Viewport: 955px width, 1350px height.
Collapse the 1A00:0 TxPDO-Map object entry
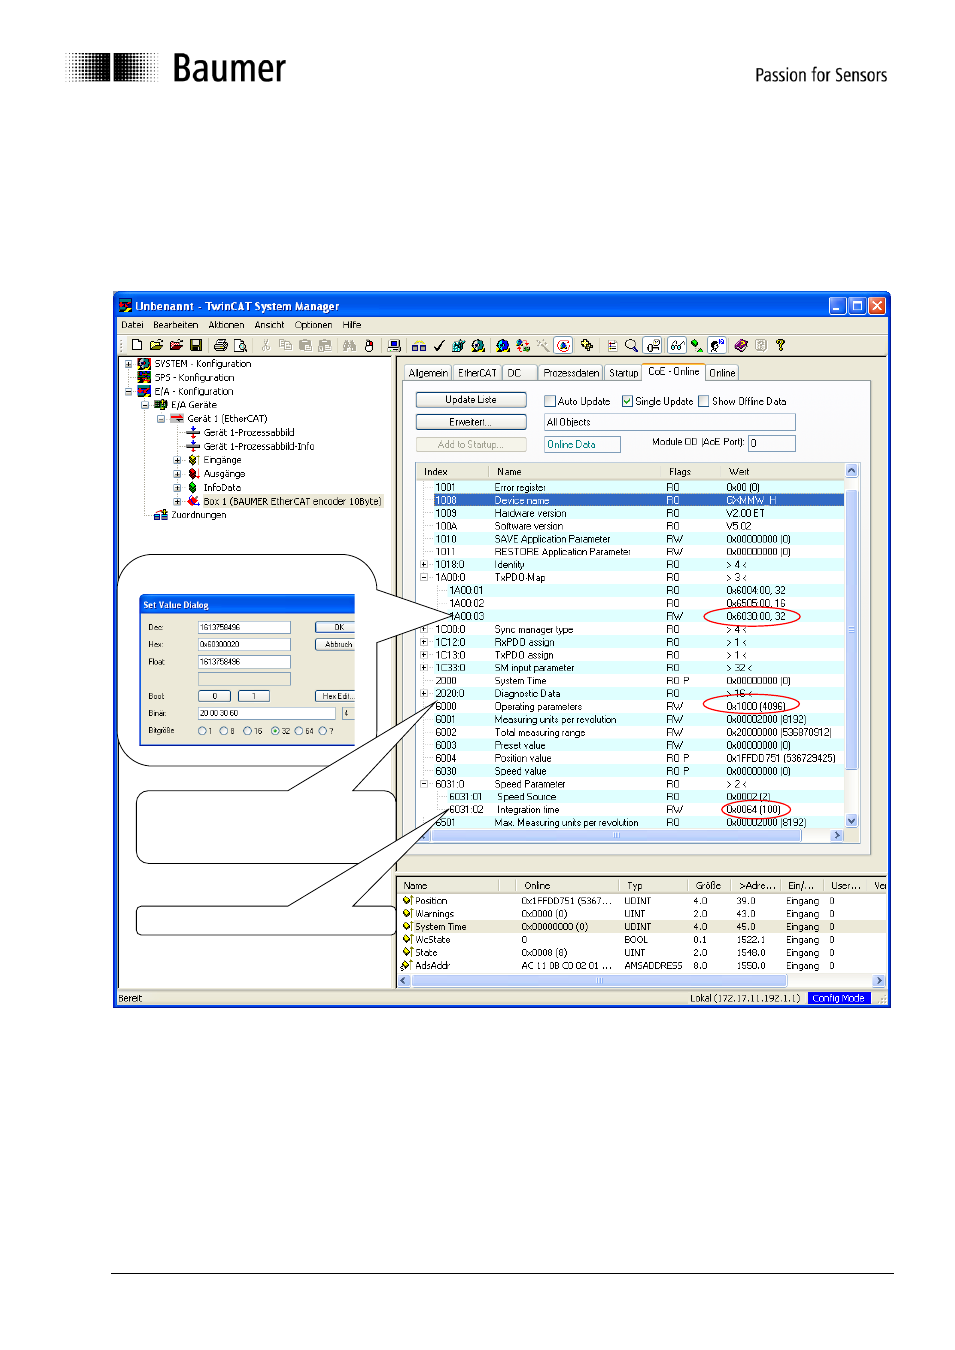pyautogui.click(x=424, y=577)
